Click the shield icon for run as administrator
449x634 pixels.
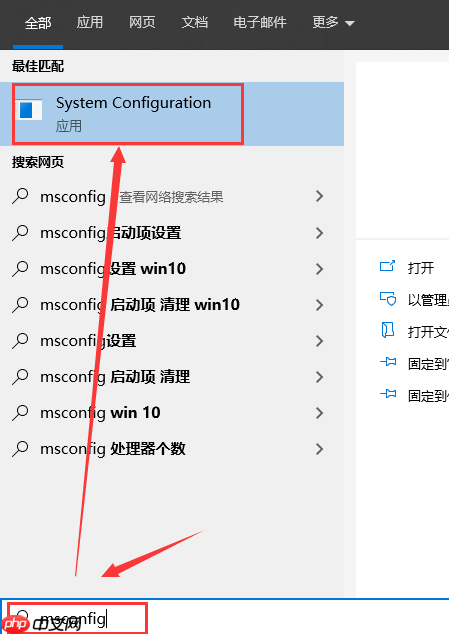388,299
